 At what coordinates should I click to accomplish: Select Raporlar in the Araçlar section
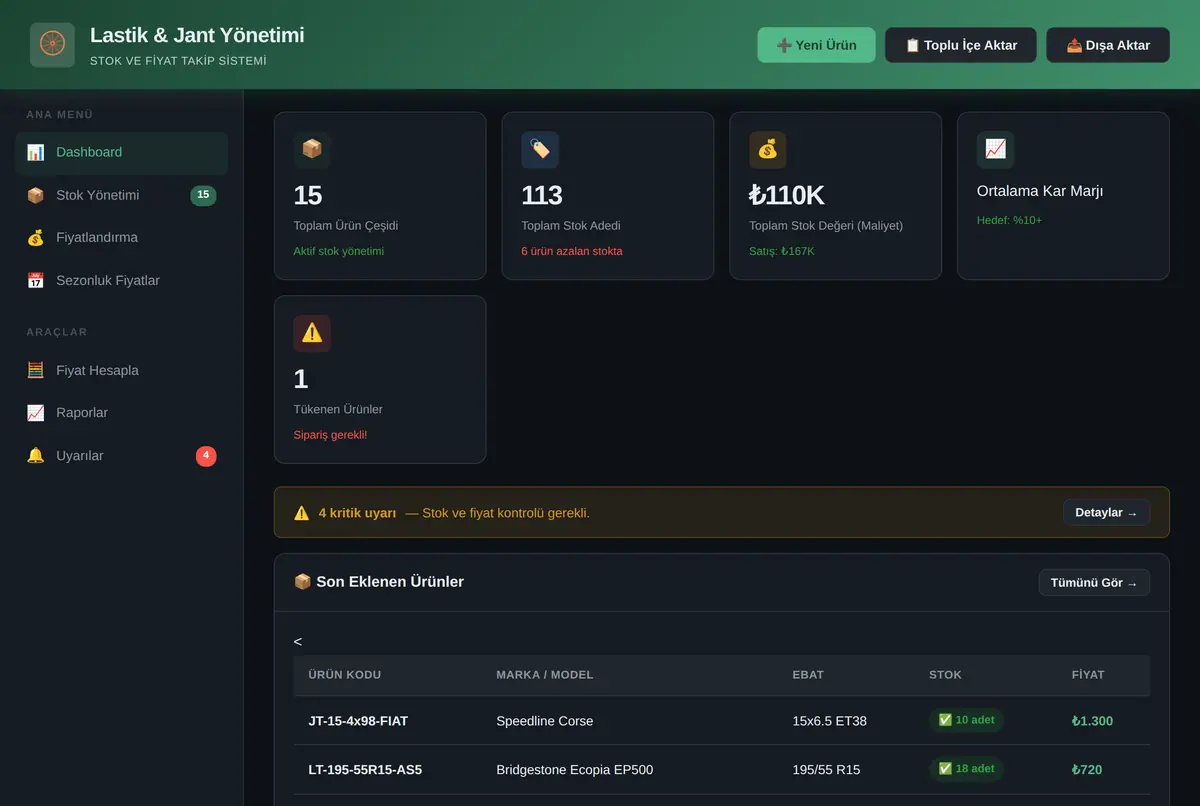(121, 413)
